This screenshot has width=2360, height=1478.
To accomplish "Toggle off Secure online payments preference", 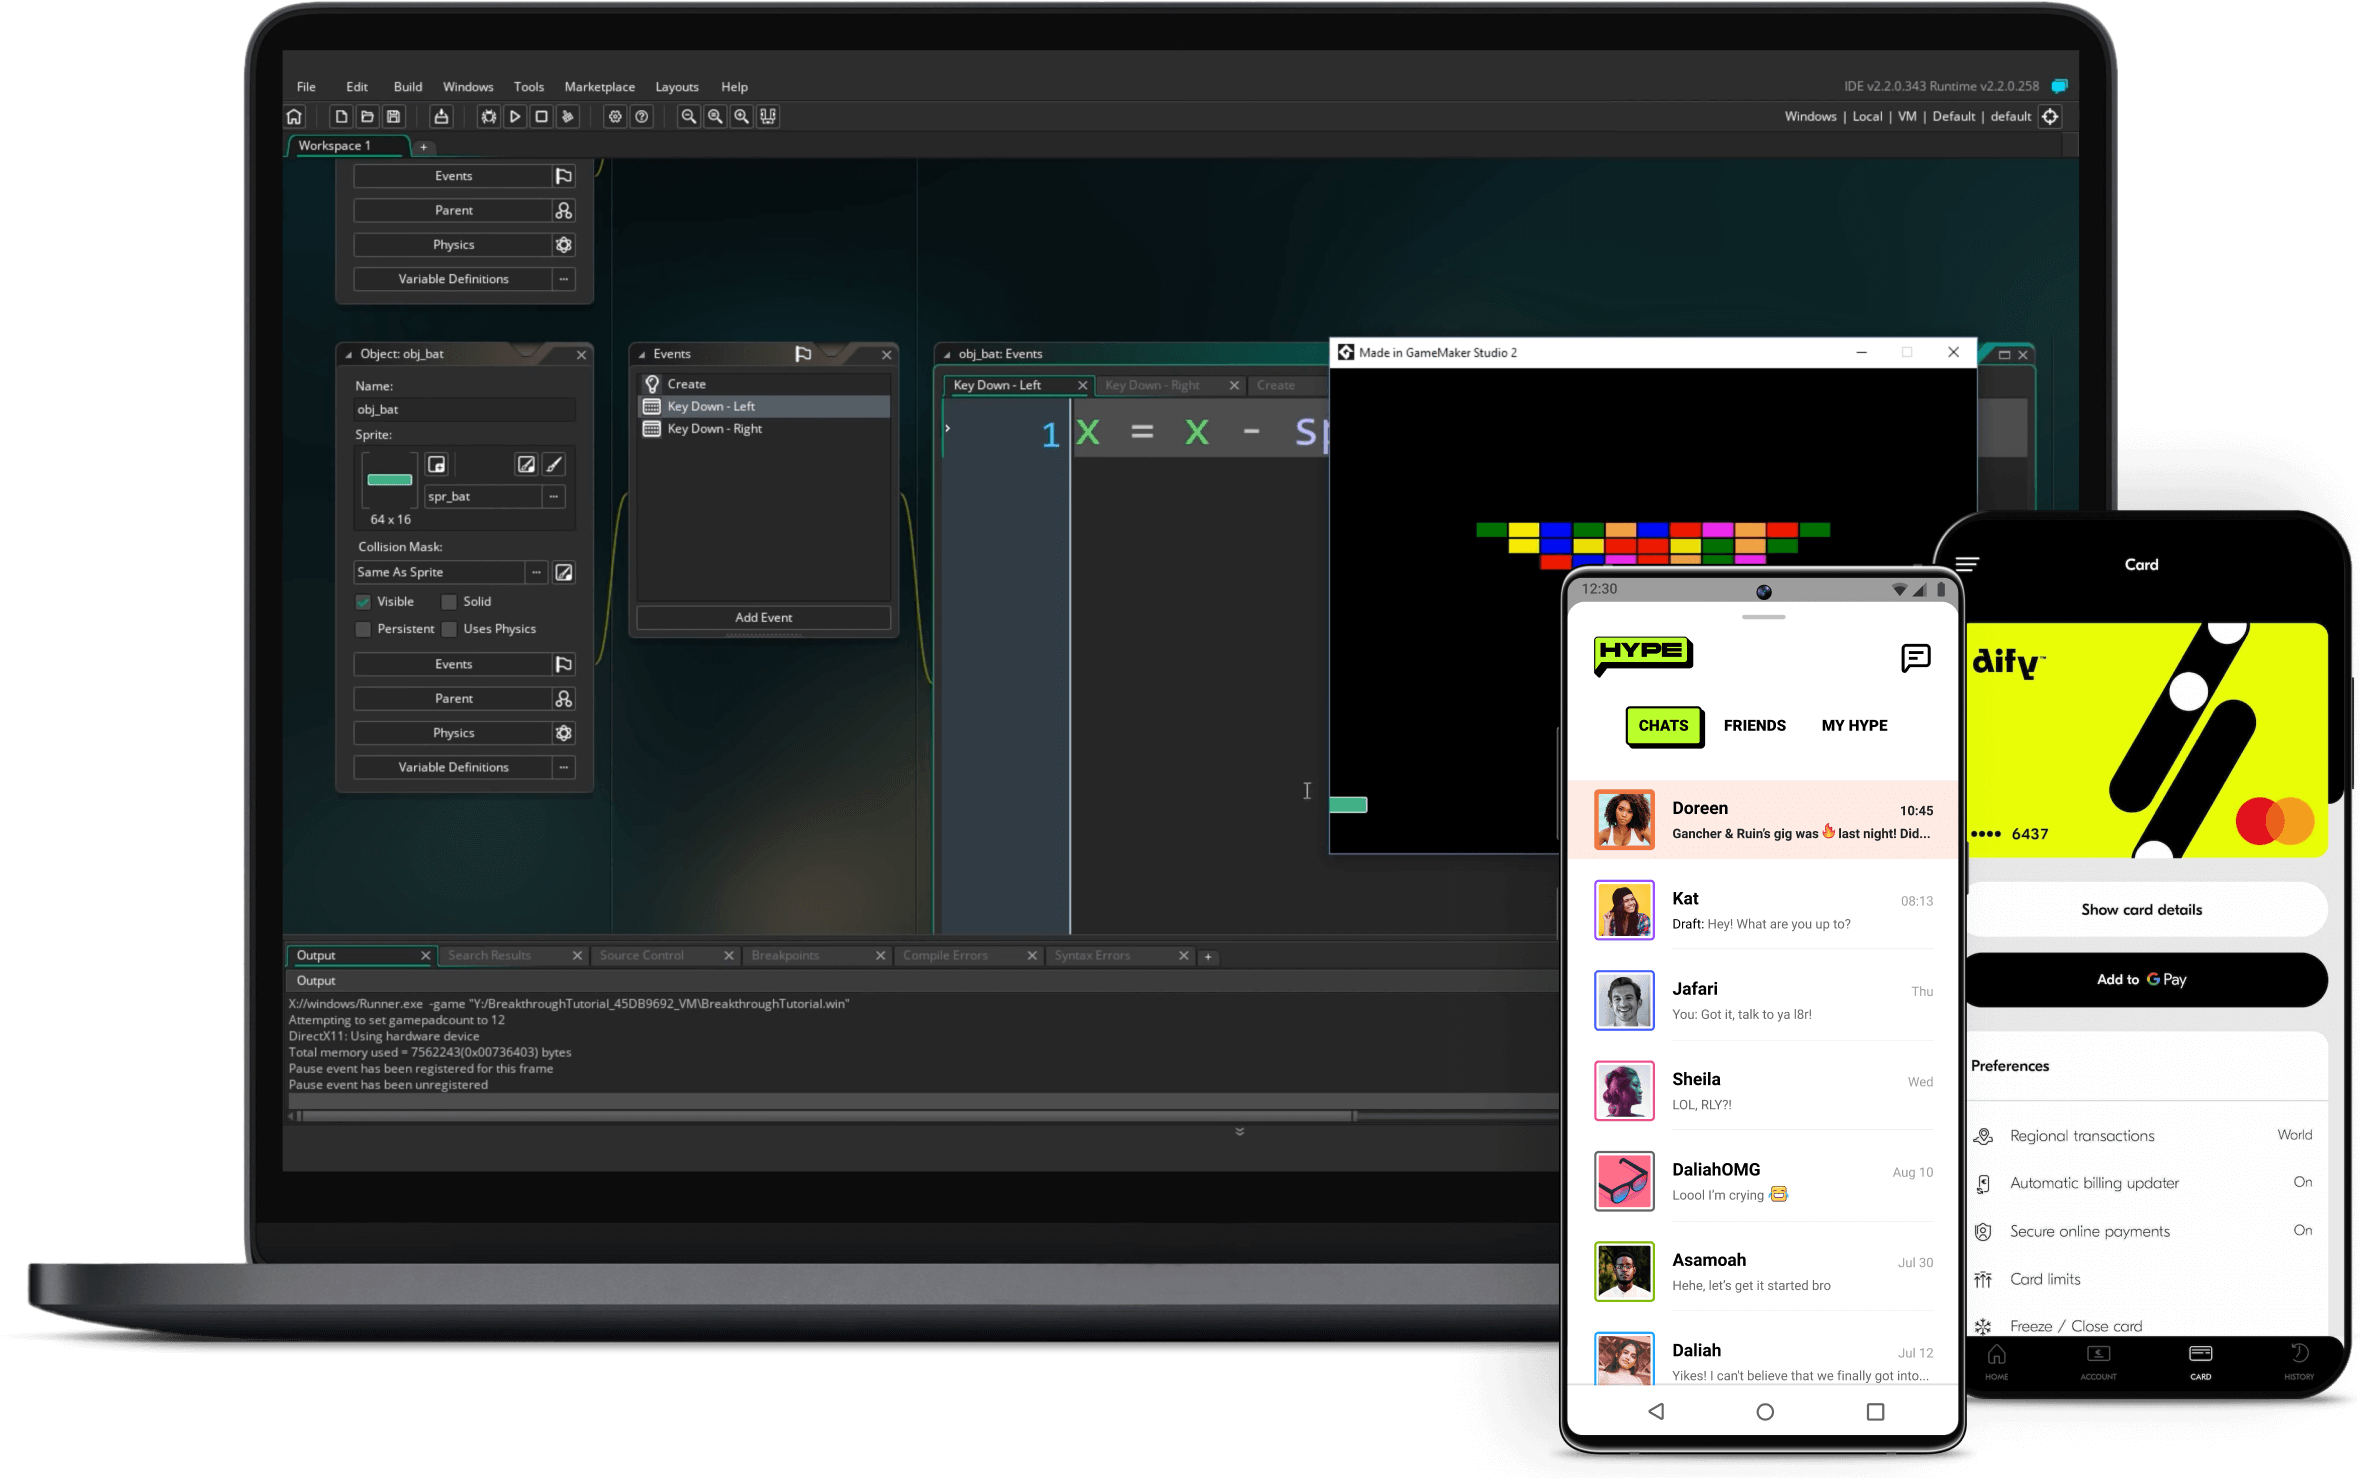I will (x=2303, y=1231).
